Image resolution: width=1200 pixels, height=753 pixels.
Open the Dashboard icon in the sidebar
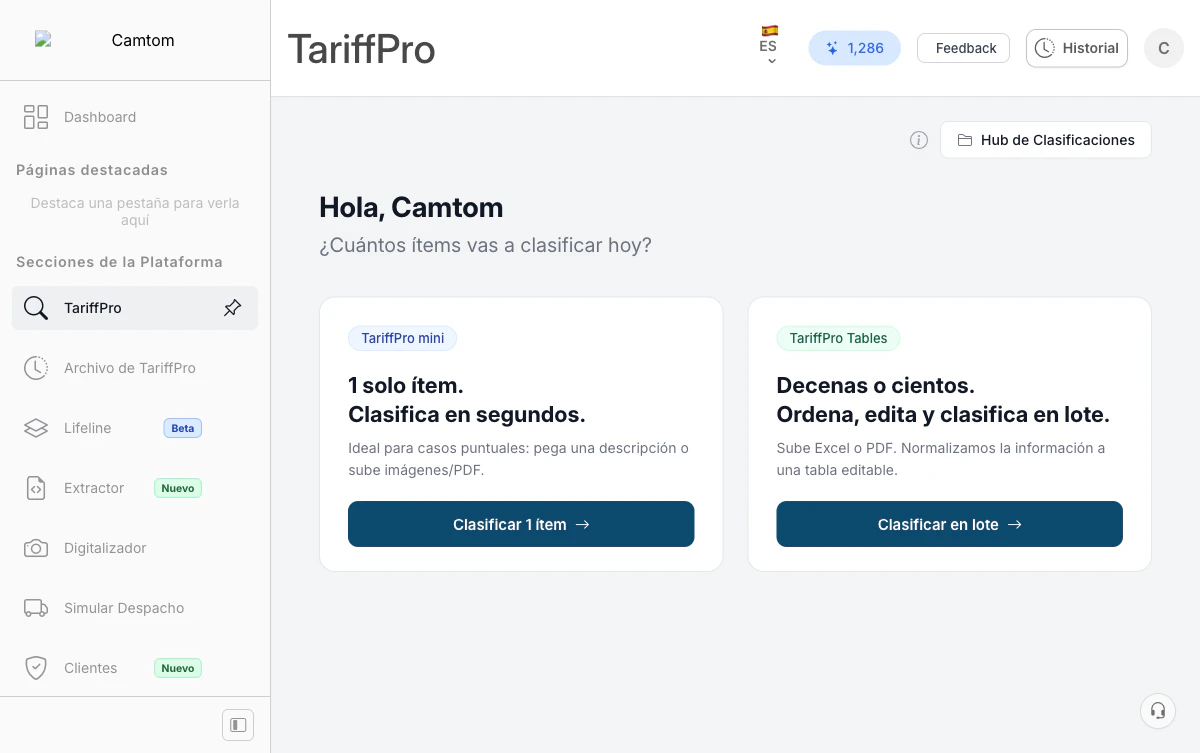click(x=35, y=117)
